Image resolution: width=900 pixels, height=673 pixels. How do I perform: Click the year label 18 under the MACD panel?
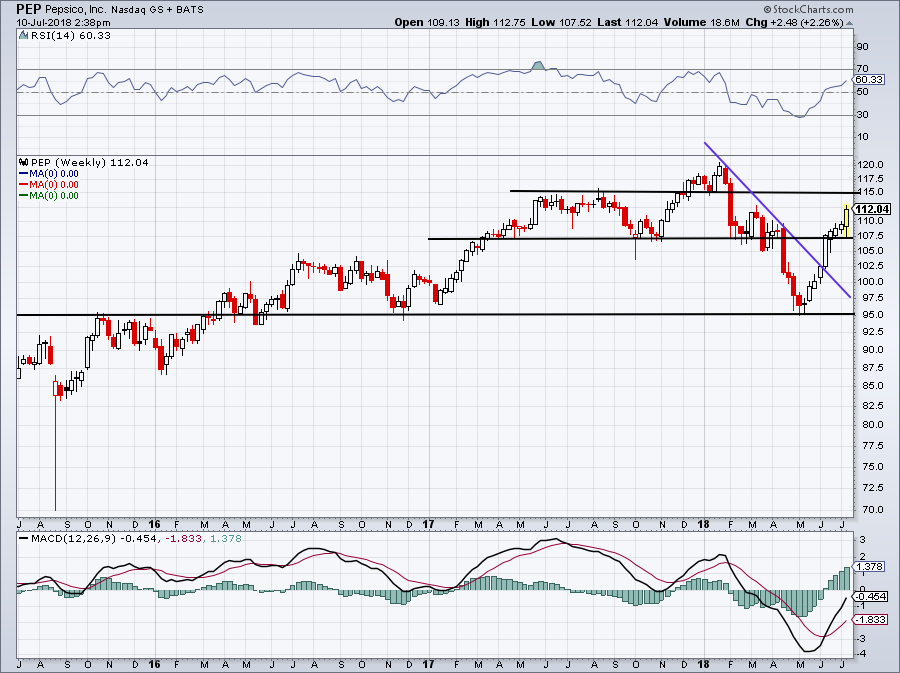(x=704, y=665)
